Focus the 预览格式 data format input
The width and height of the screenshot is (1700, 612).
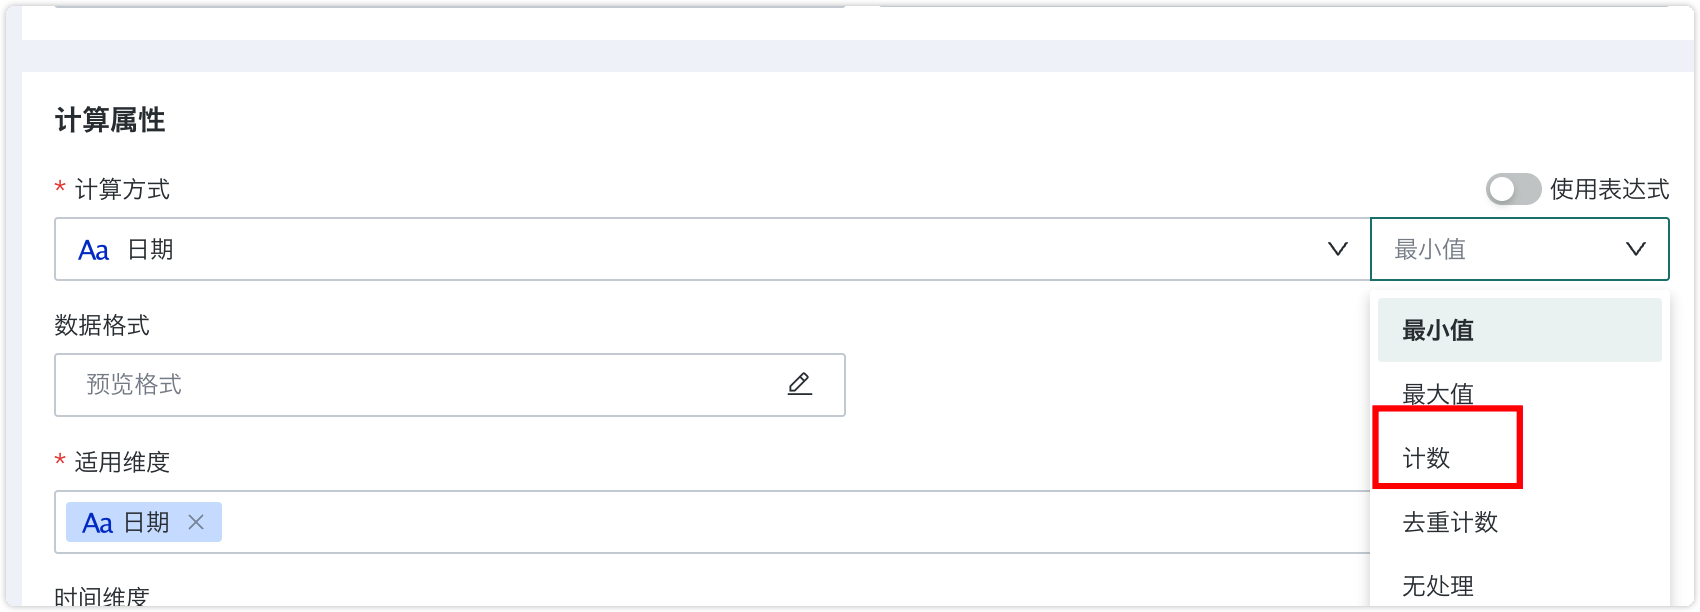(x=450, y=385)
